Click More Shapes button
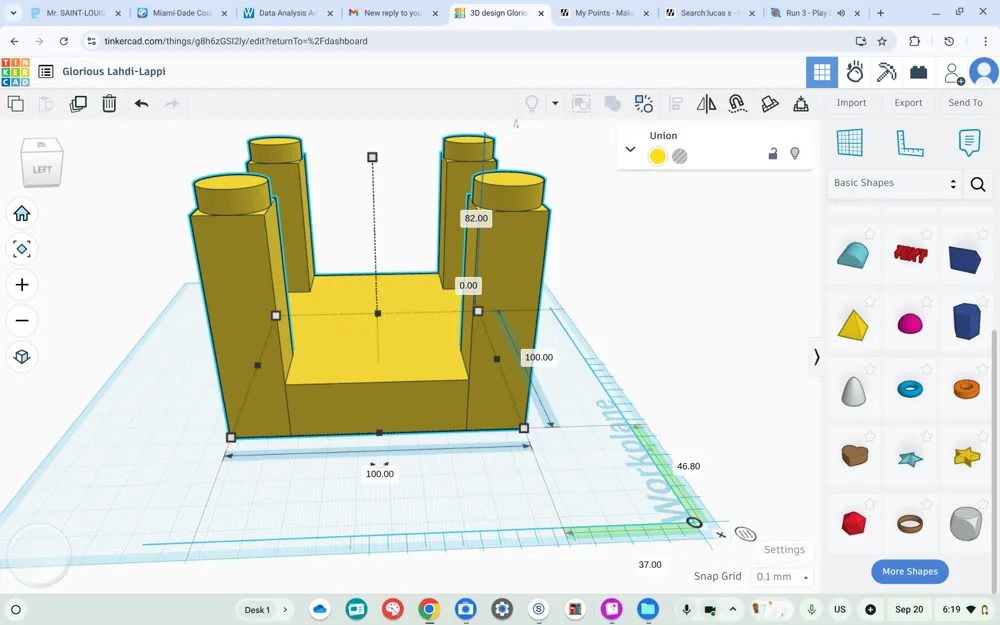Screen dimensions: 1000x625 (x=909, y=571)
